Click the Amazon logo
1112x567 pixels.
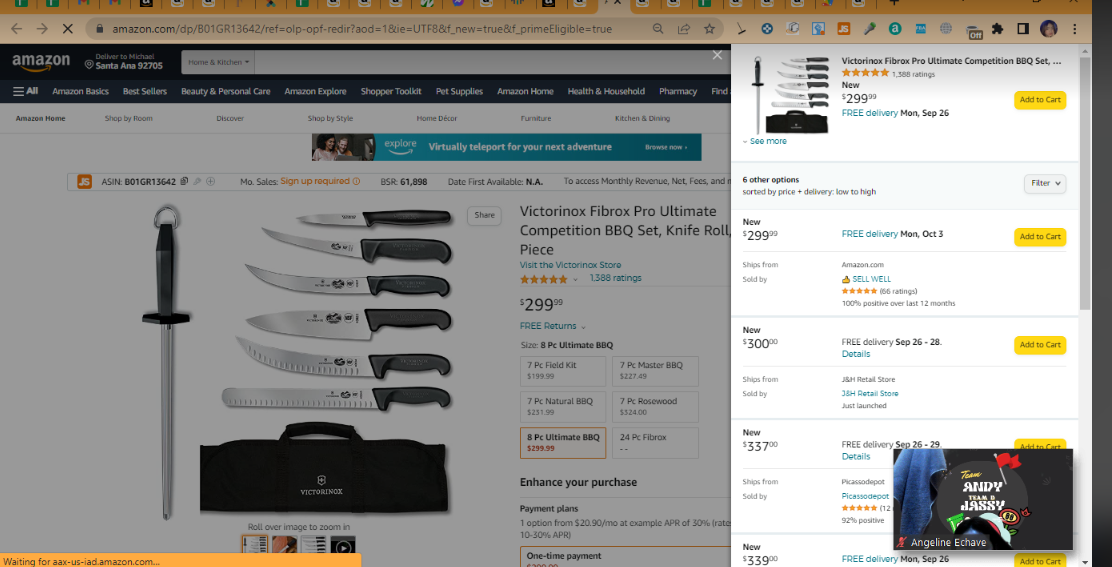click(x=41, y=62)
